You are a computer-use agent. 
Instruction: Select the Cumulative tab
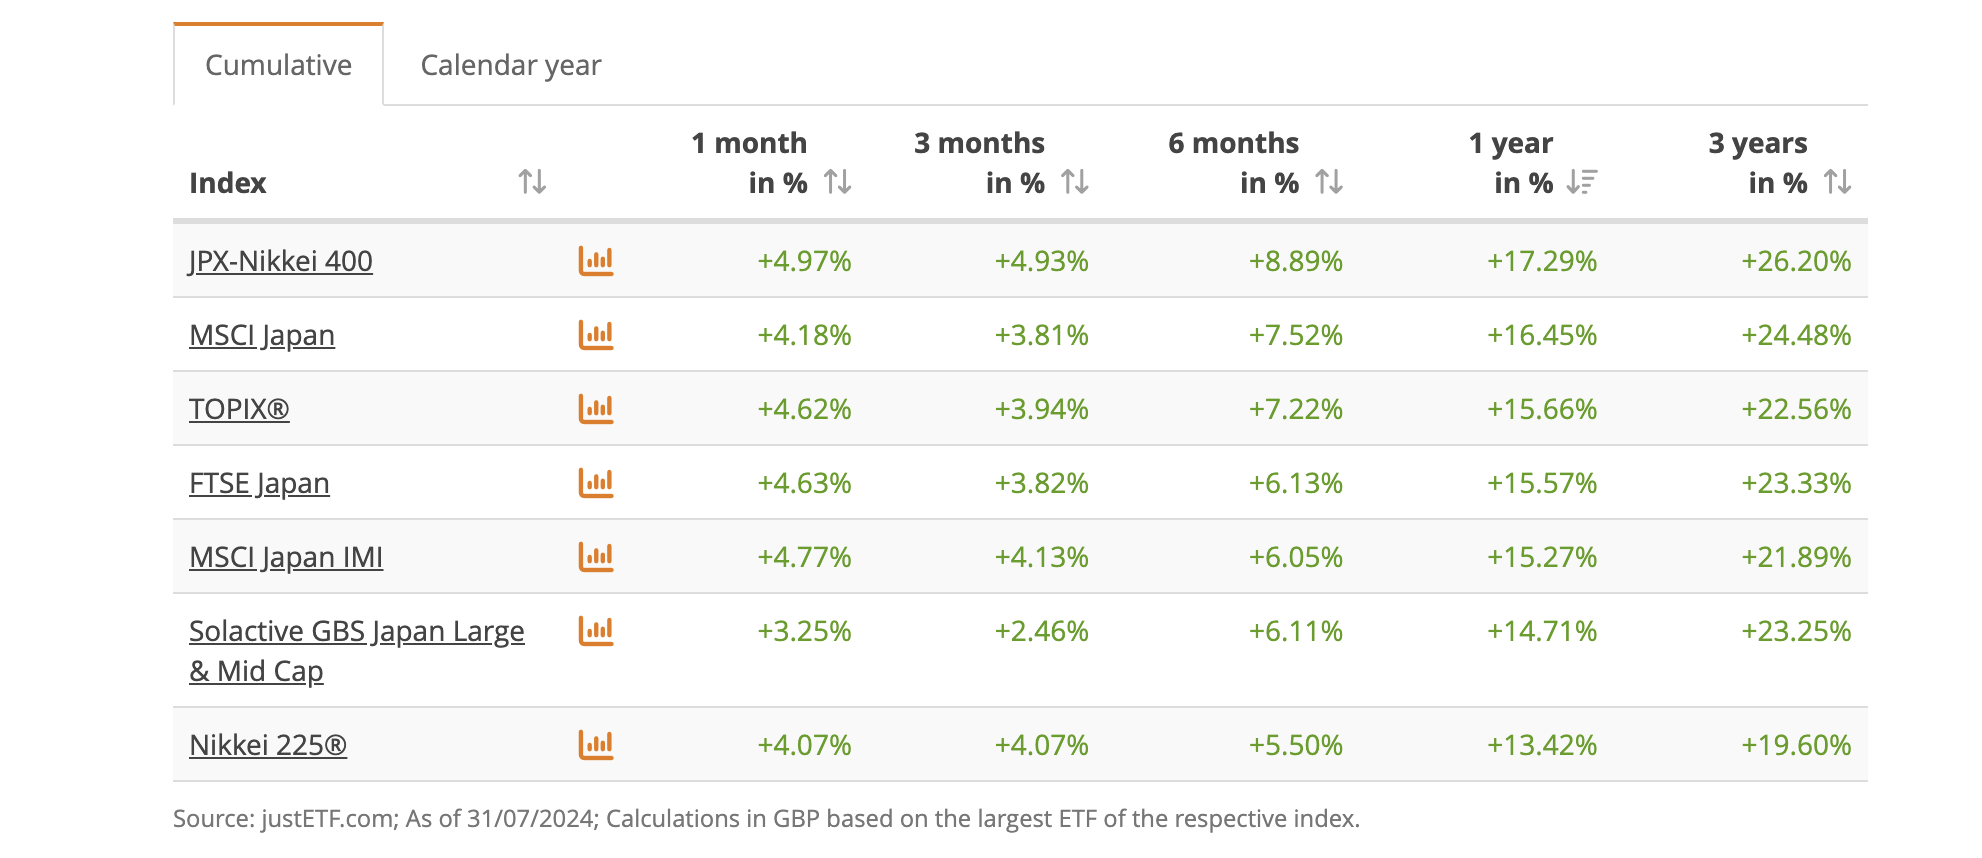pos(278,65)
